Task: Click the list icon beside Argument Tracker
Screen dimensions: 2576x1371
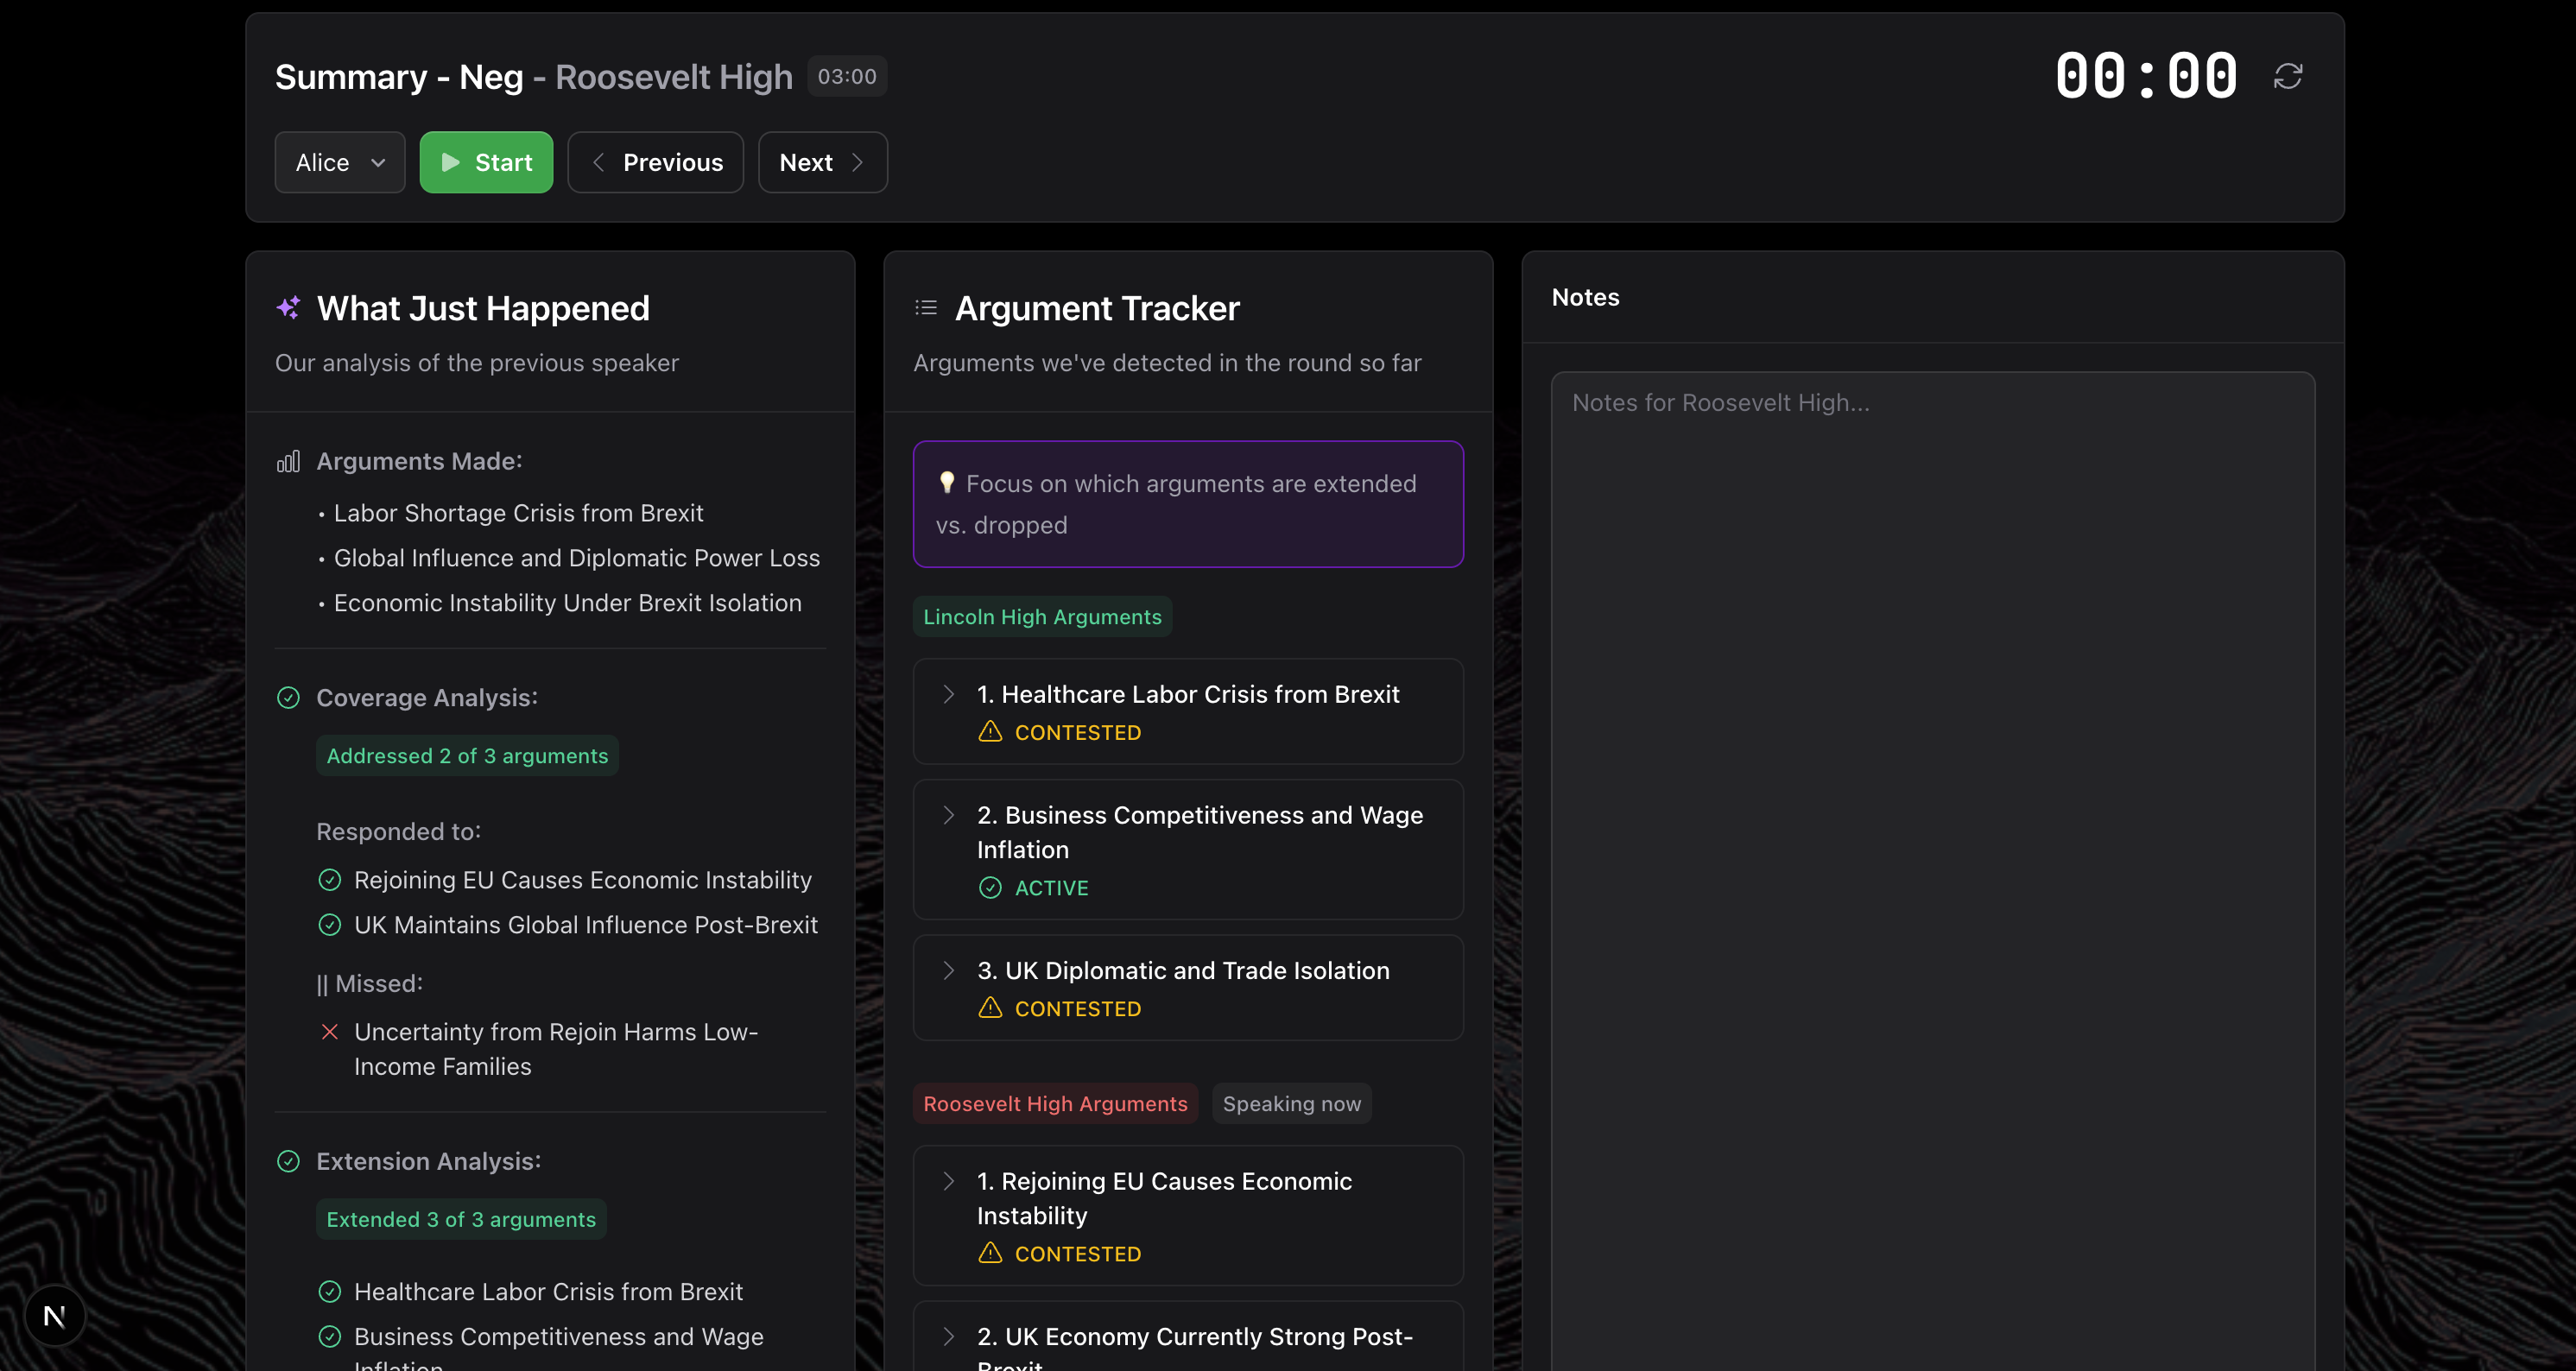Action: (x=926, y=308)
